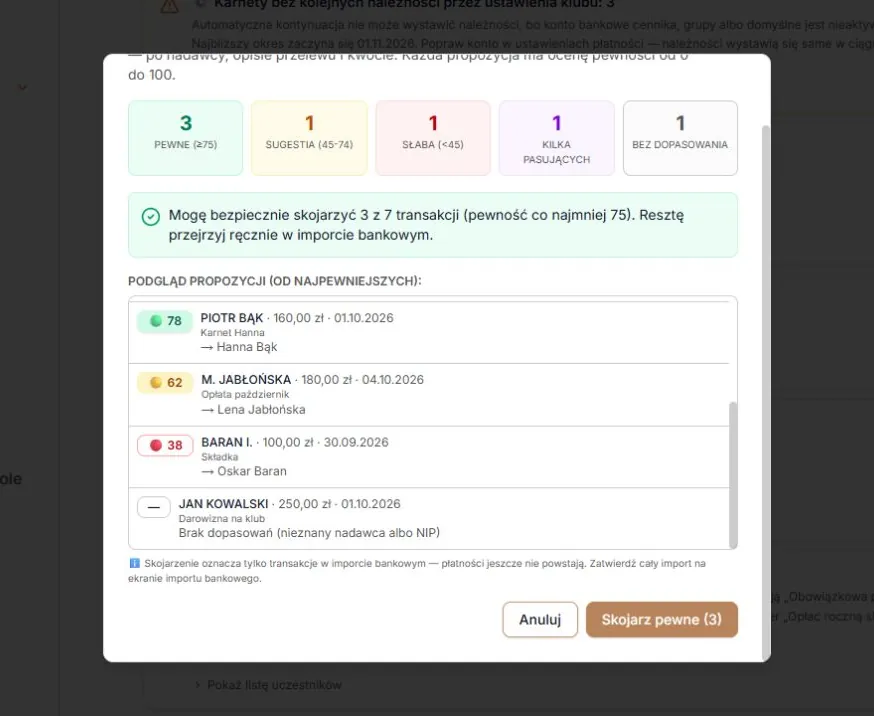
Task: Click the Darowizna na klub transfer description
Action: pyautogui.click(x=222, y=519)
